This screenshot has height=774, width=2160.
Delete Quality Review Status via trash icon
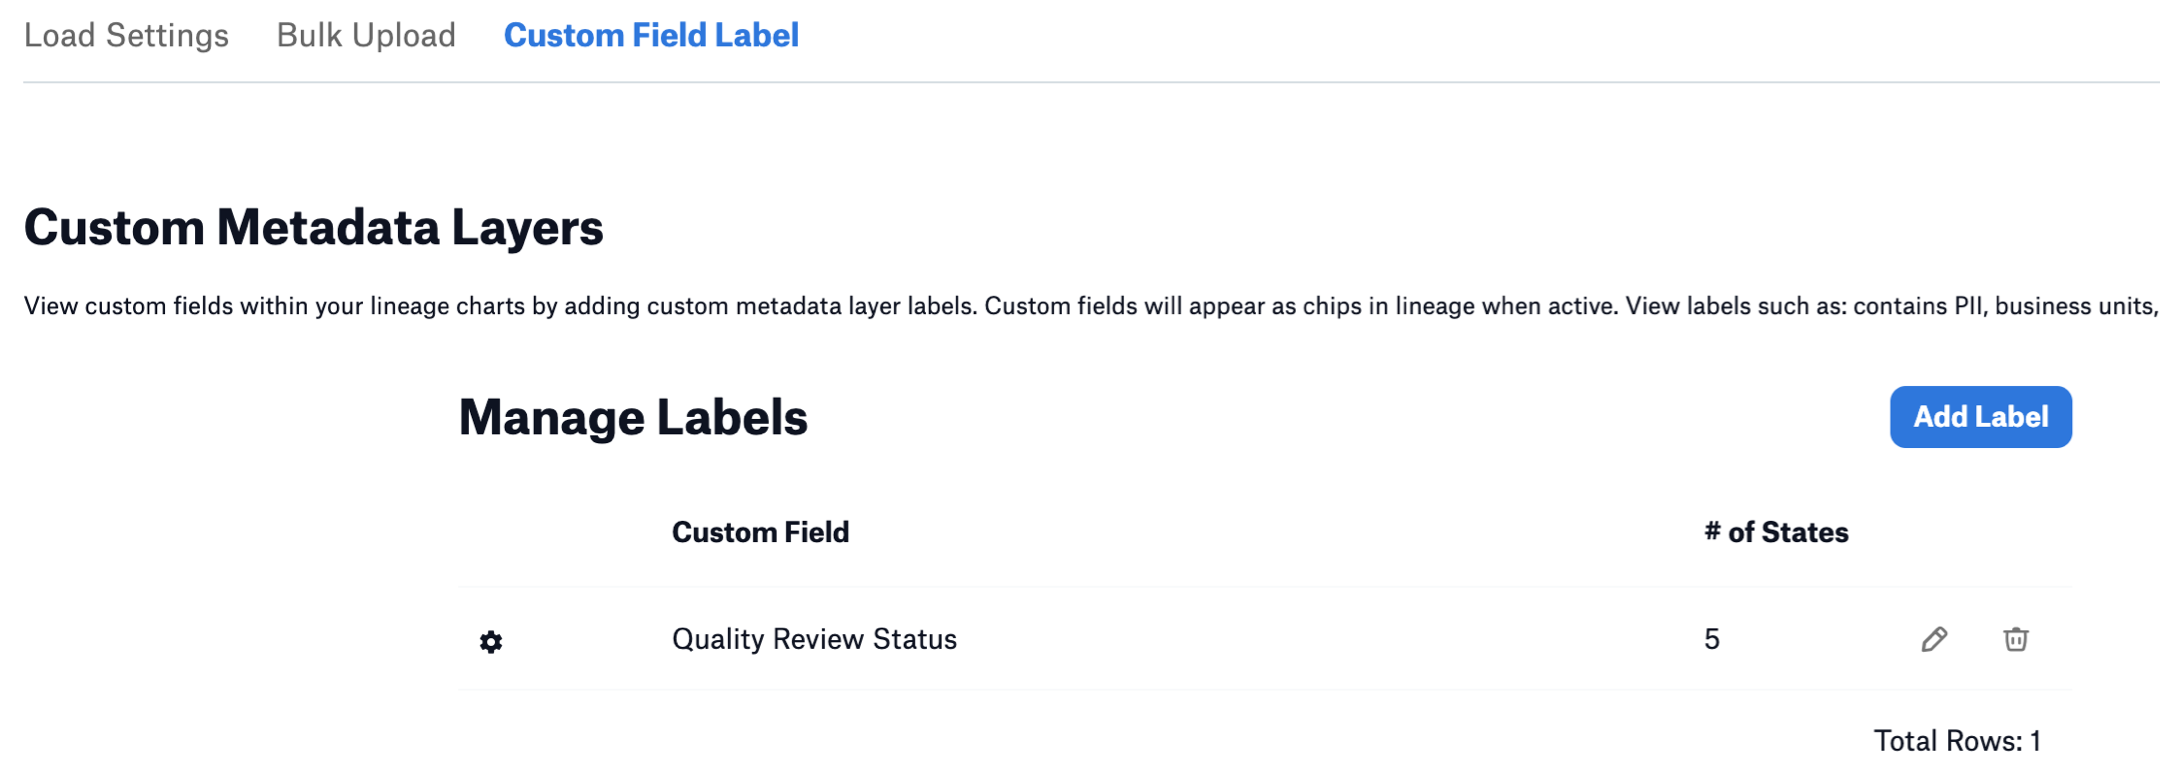tap(2015, 639)
